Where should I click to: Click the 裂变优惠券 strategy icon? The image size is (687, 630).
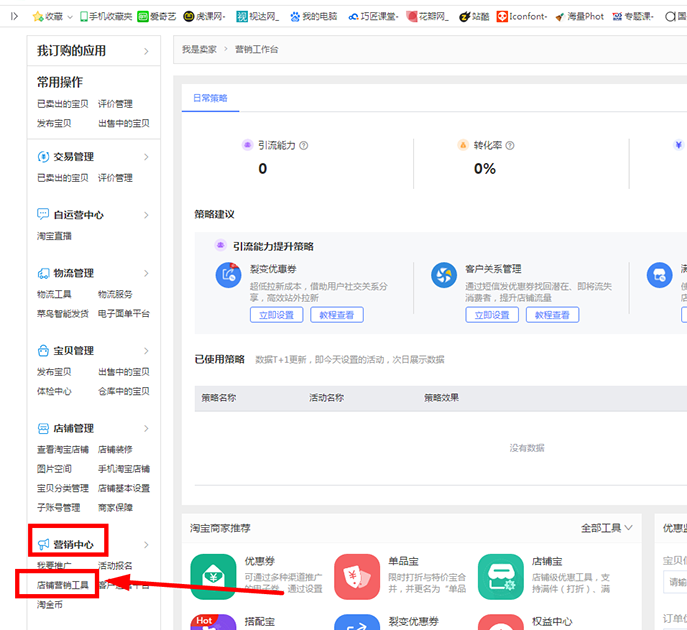coord(229,275)
